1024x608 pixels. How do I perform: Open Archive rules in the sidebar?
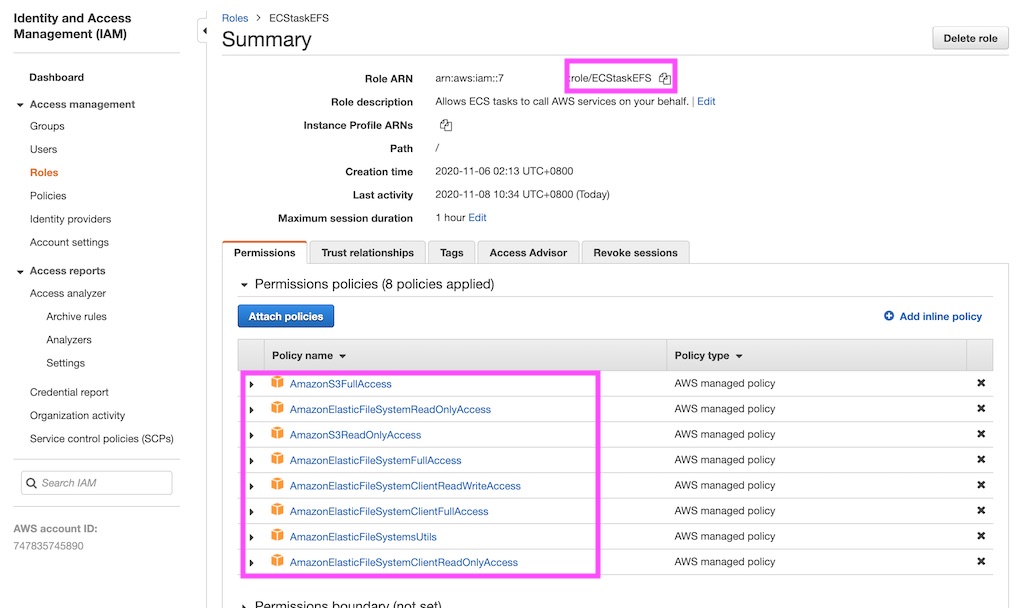[76, 317]
